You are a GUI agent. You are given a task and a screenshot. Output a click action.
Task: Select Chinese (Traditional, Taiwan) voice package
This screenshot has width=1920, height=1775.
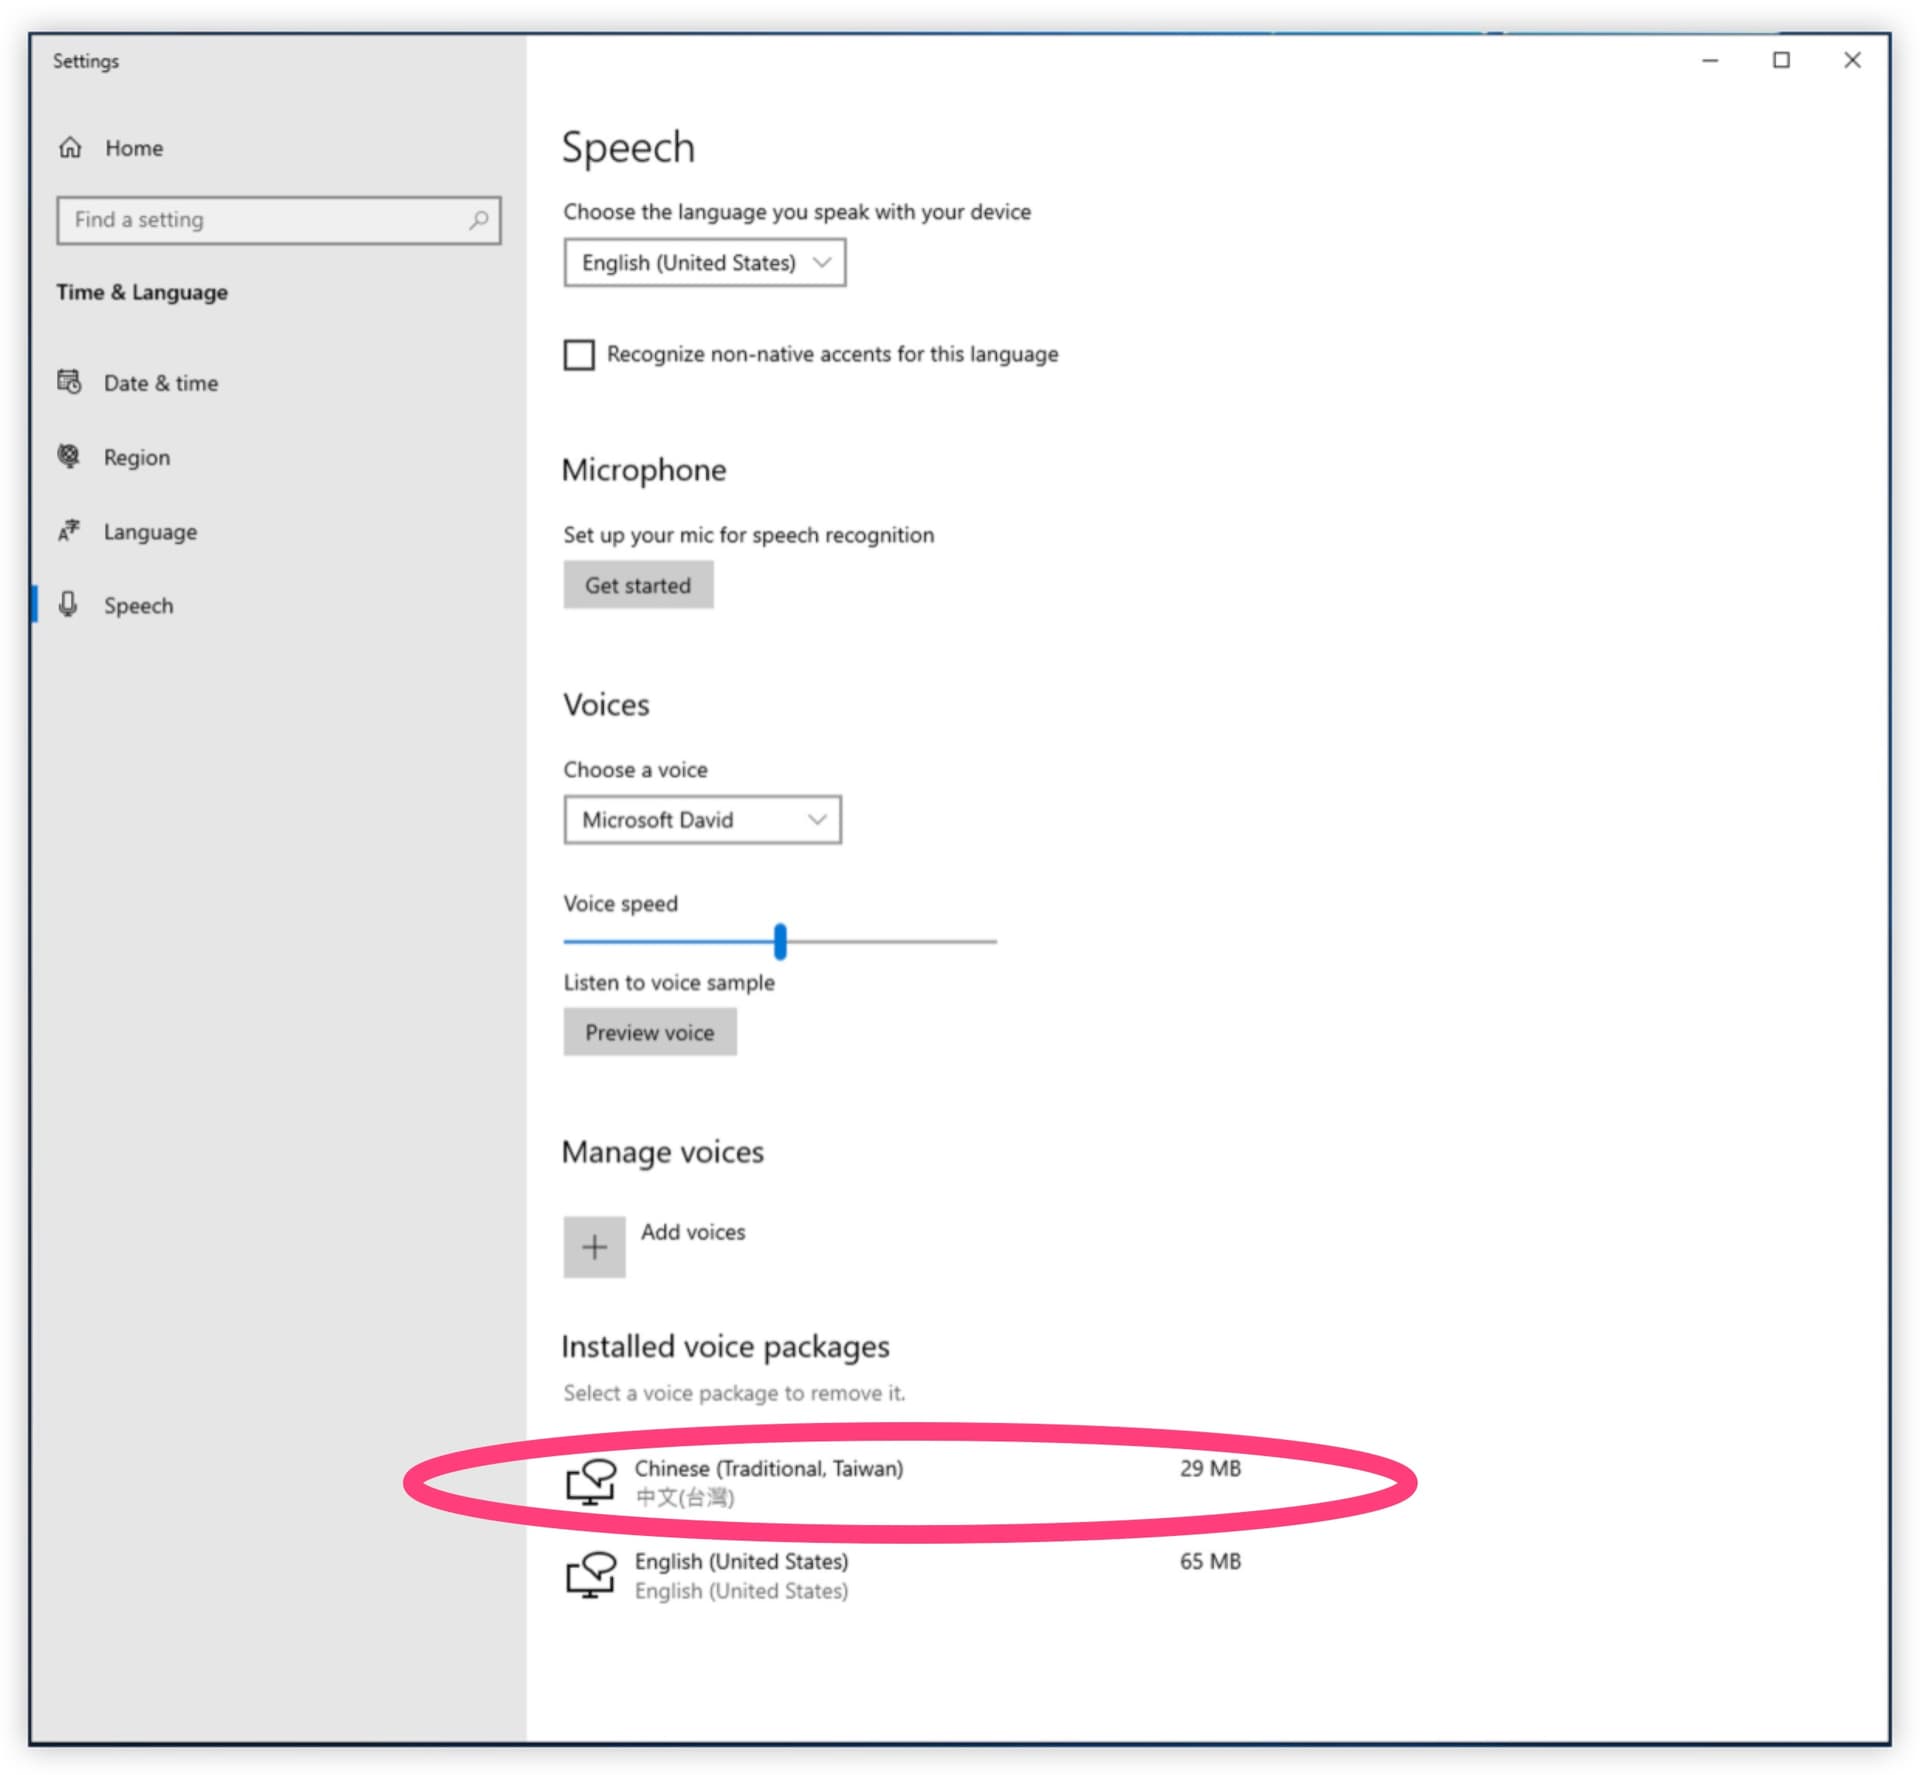point(768,1469)
